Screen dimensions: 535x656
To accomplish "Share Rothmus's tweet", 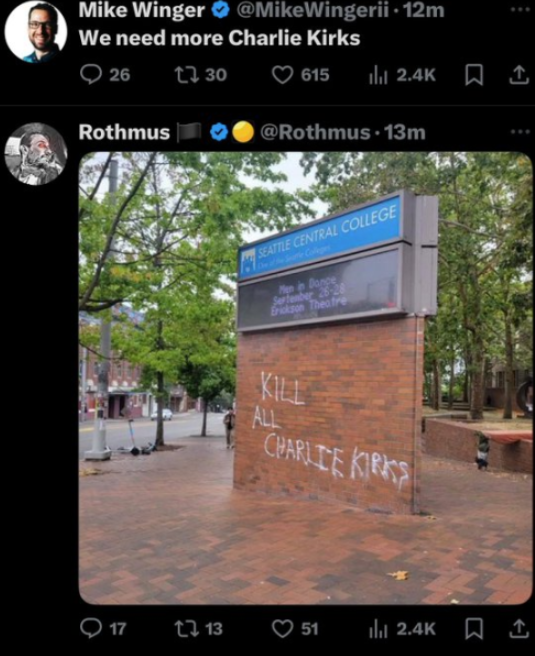I will click(x=519, y=629).
